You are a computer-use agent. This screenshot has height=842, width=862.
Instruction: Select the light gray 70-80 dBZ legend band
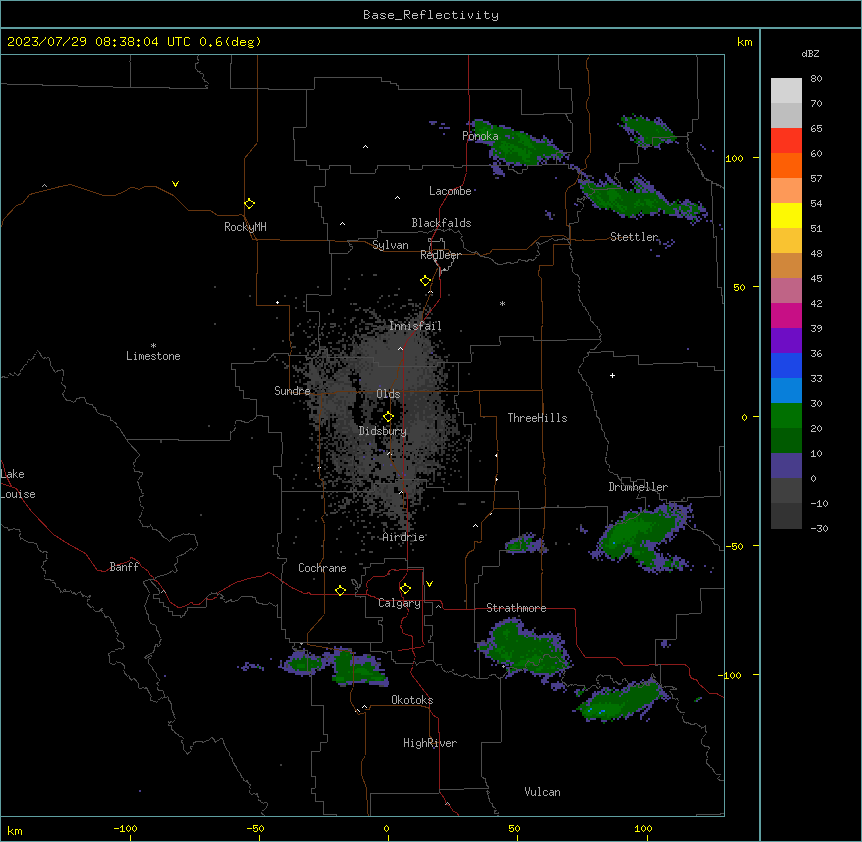point(786,91)
